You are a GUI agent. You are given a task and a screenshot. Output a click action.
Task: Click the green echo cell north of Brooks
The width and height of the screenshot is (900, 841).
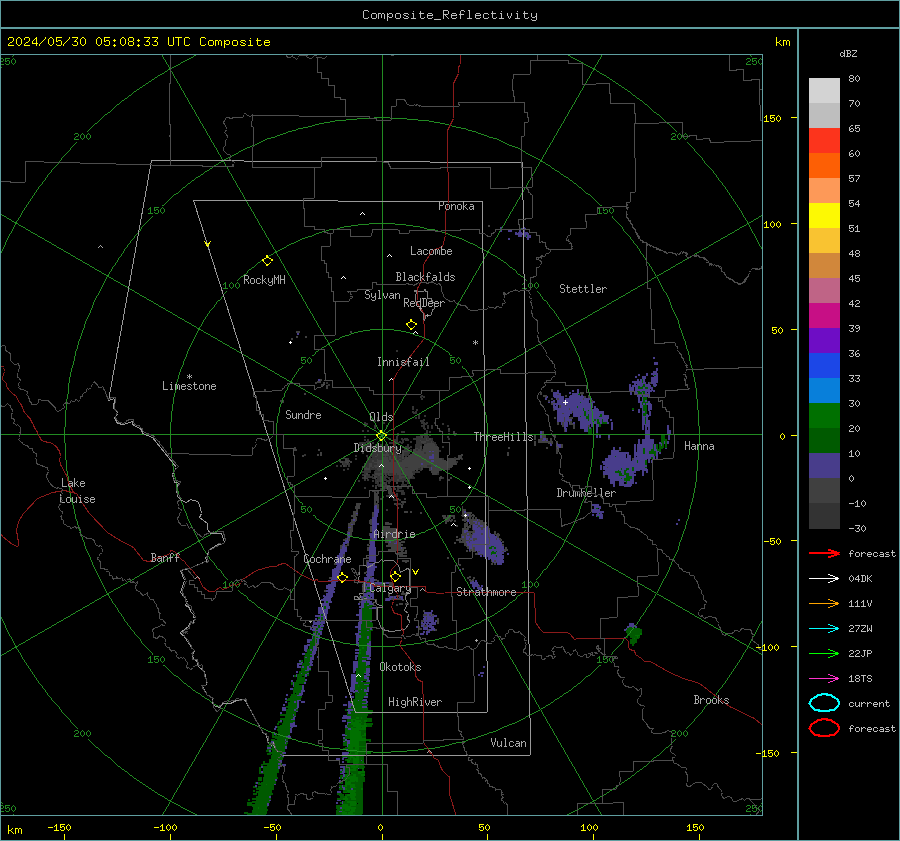pos(633,634)
